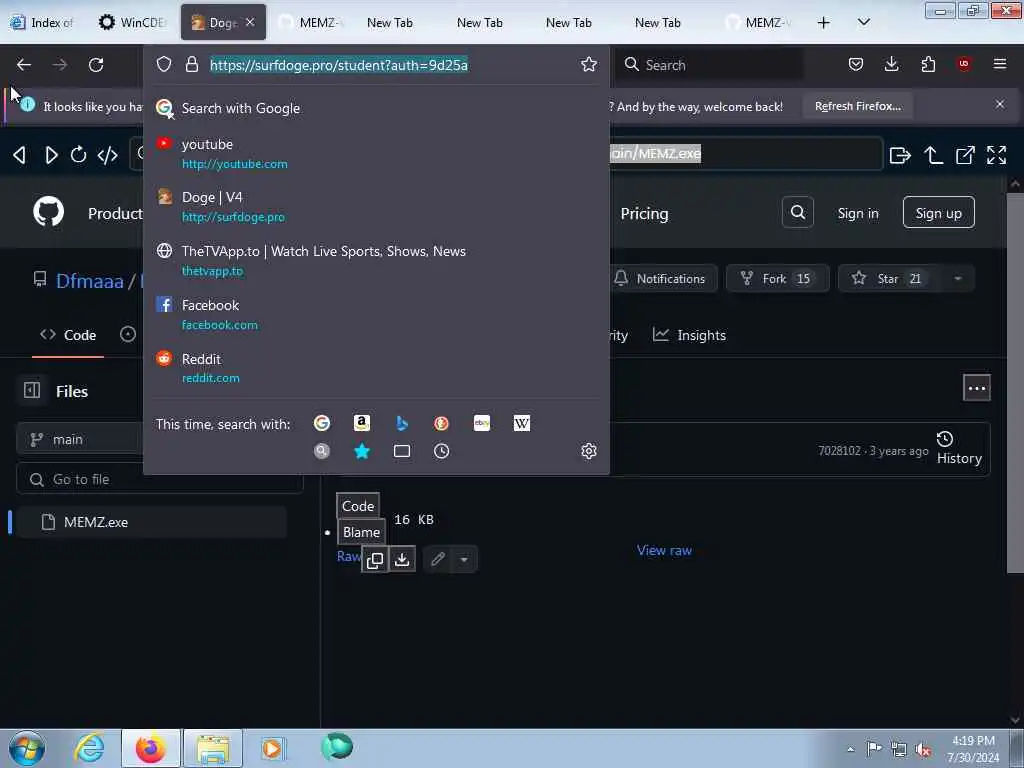Click Firefox Search input field
This screenshot has height=768, width=1024.
coord(709,65)
